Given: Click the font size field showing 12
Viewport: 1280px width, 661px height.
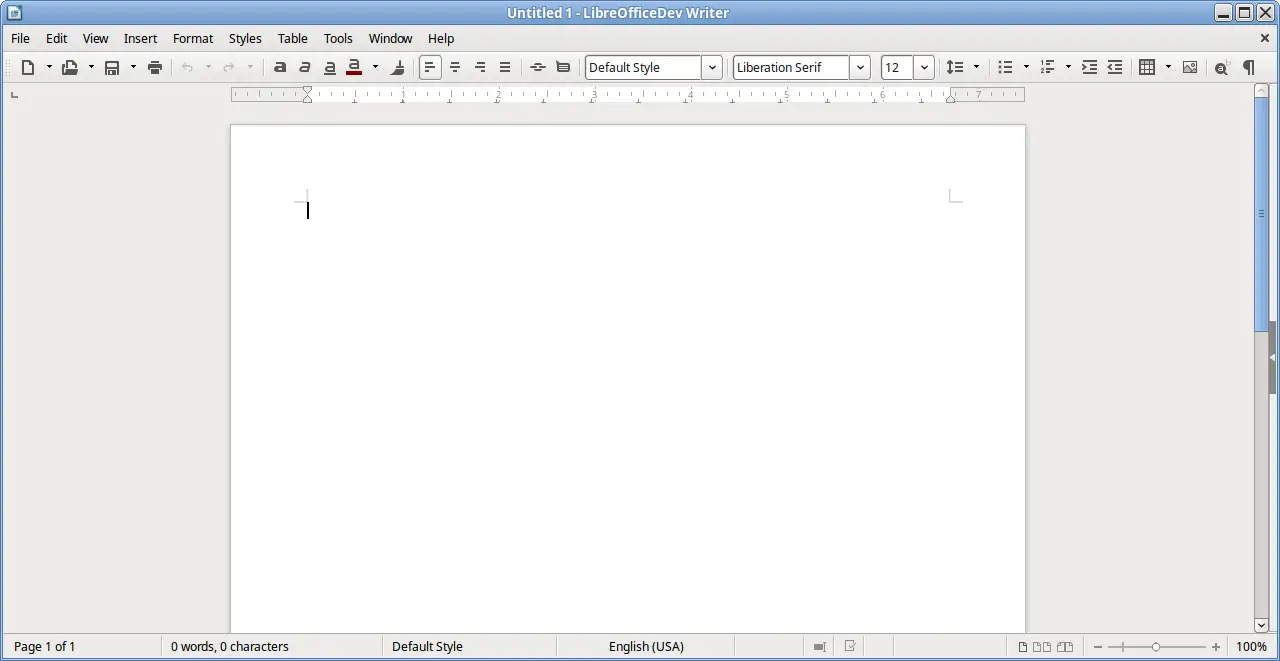Looking at the screenshot, I should coord(897,67).
